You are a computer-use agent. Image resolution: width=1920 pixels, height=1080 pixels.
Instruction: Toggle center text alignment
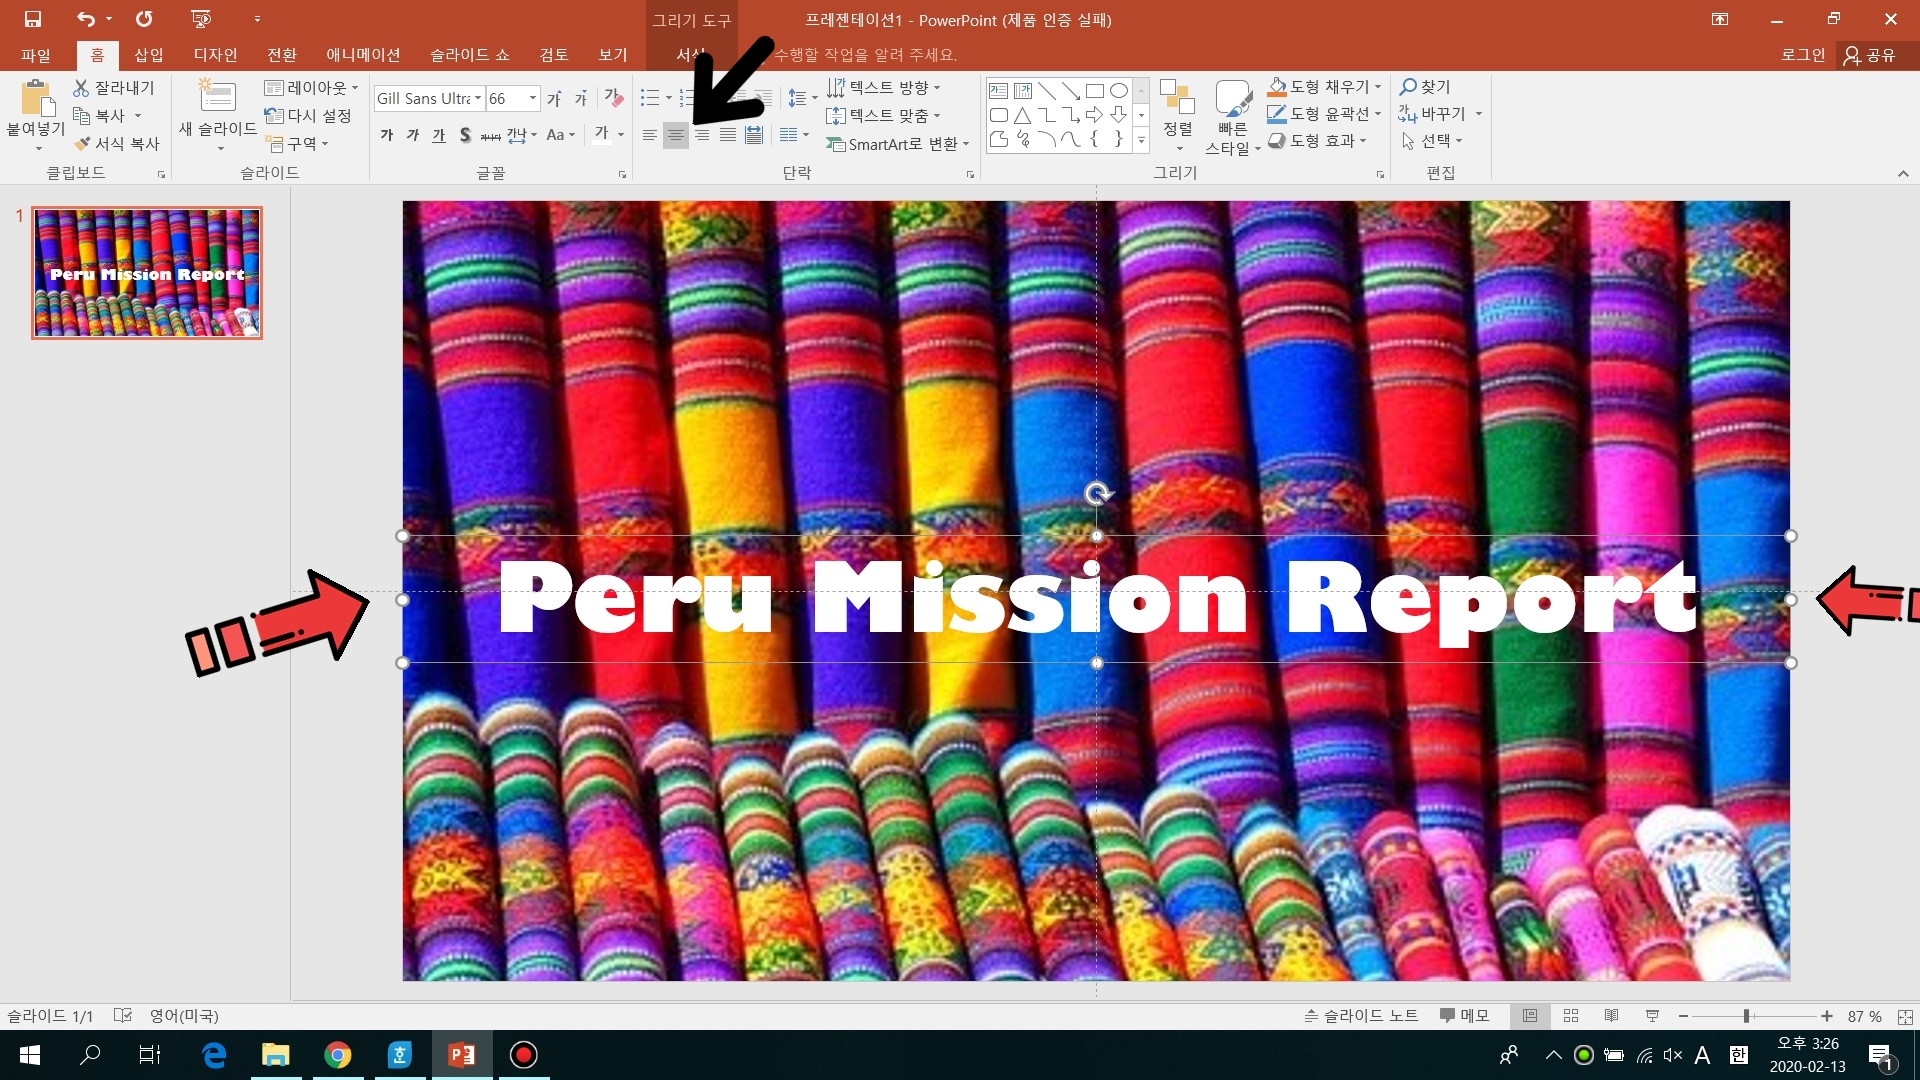click(x=676, y=135)
